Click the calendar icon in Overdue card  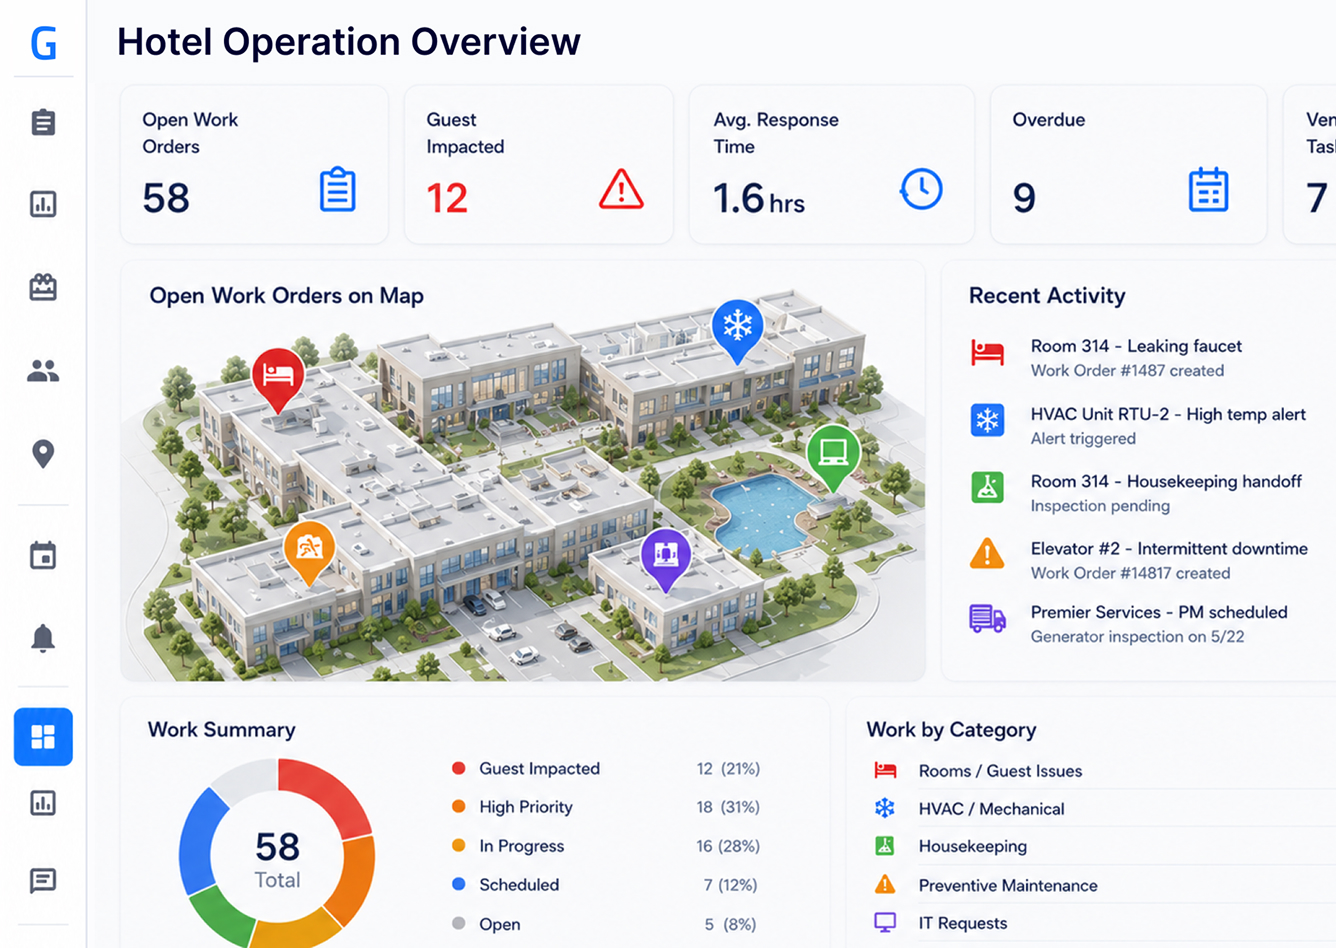pyautogui.click(x=1208, y=190)
